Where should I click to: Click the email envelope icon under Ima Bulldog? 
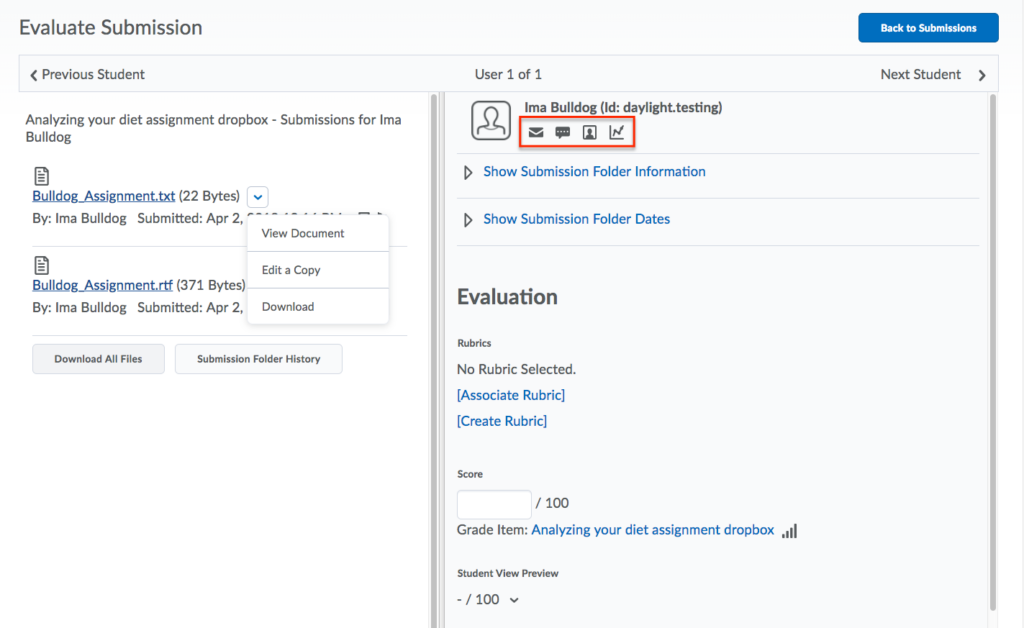coord(537,132)
